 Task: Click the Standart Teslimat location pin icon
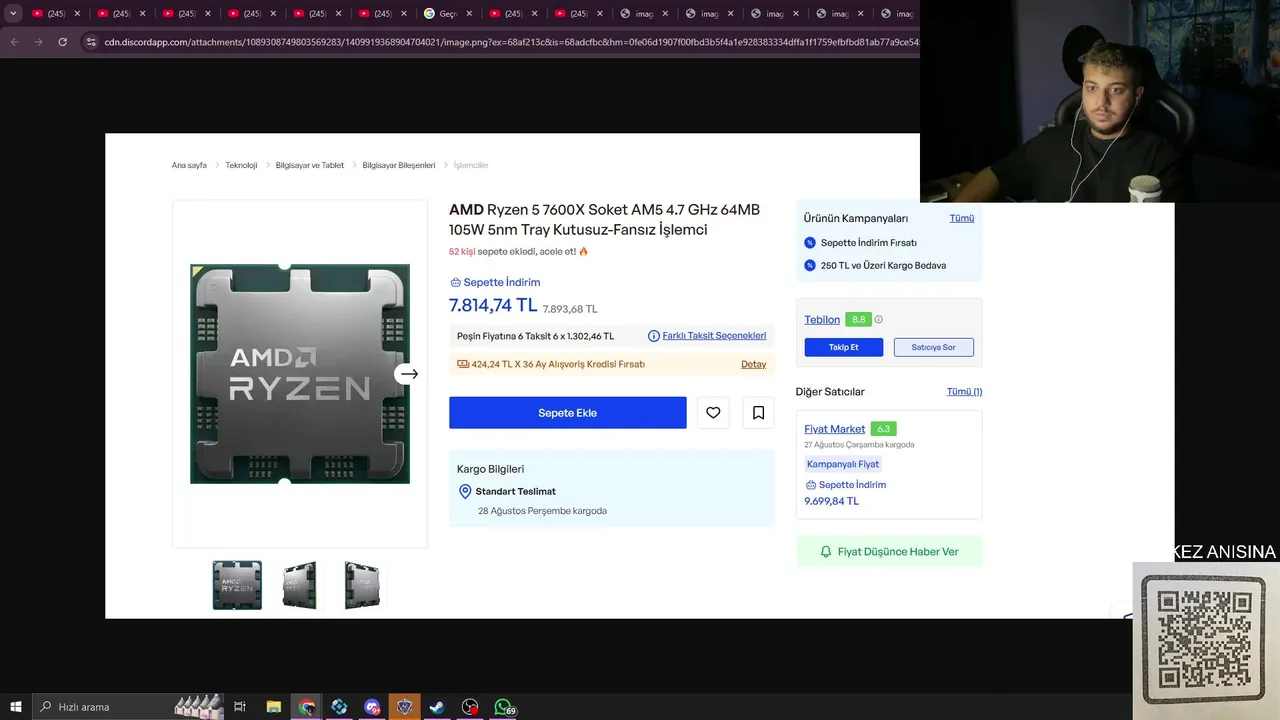(x=465, y=491)
